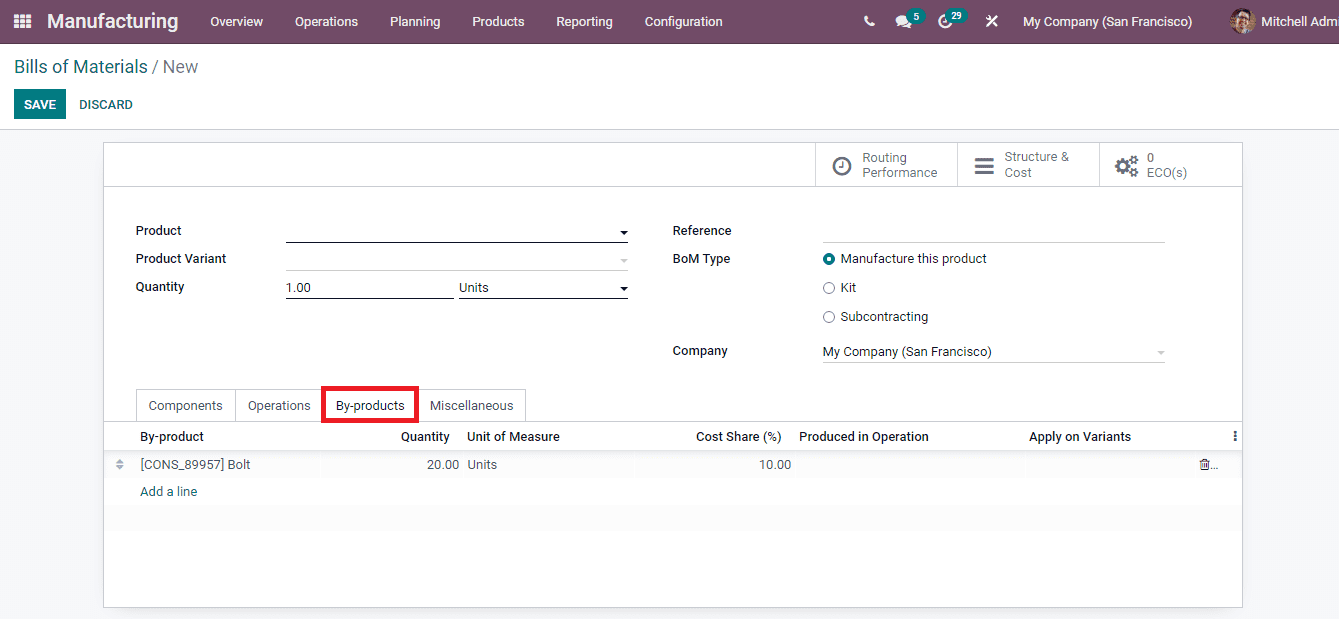Save the new Bill of Materials
This screenshot has width=1339, height=619.
point(39,104)
